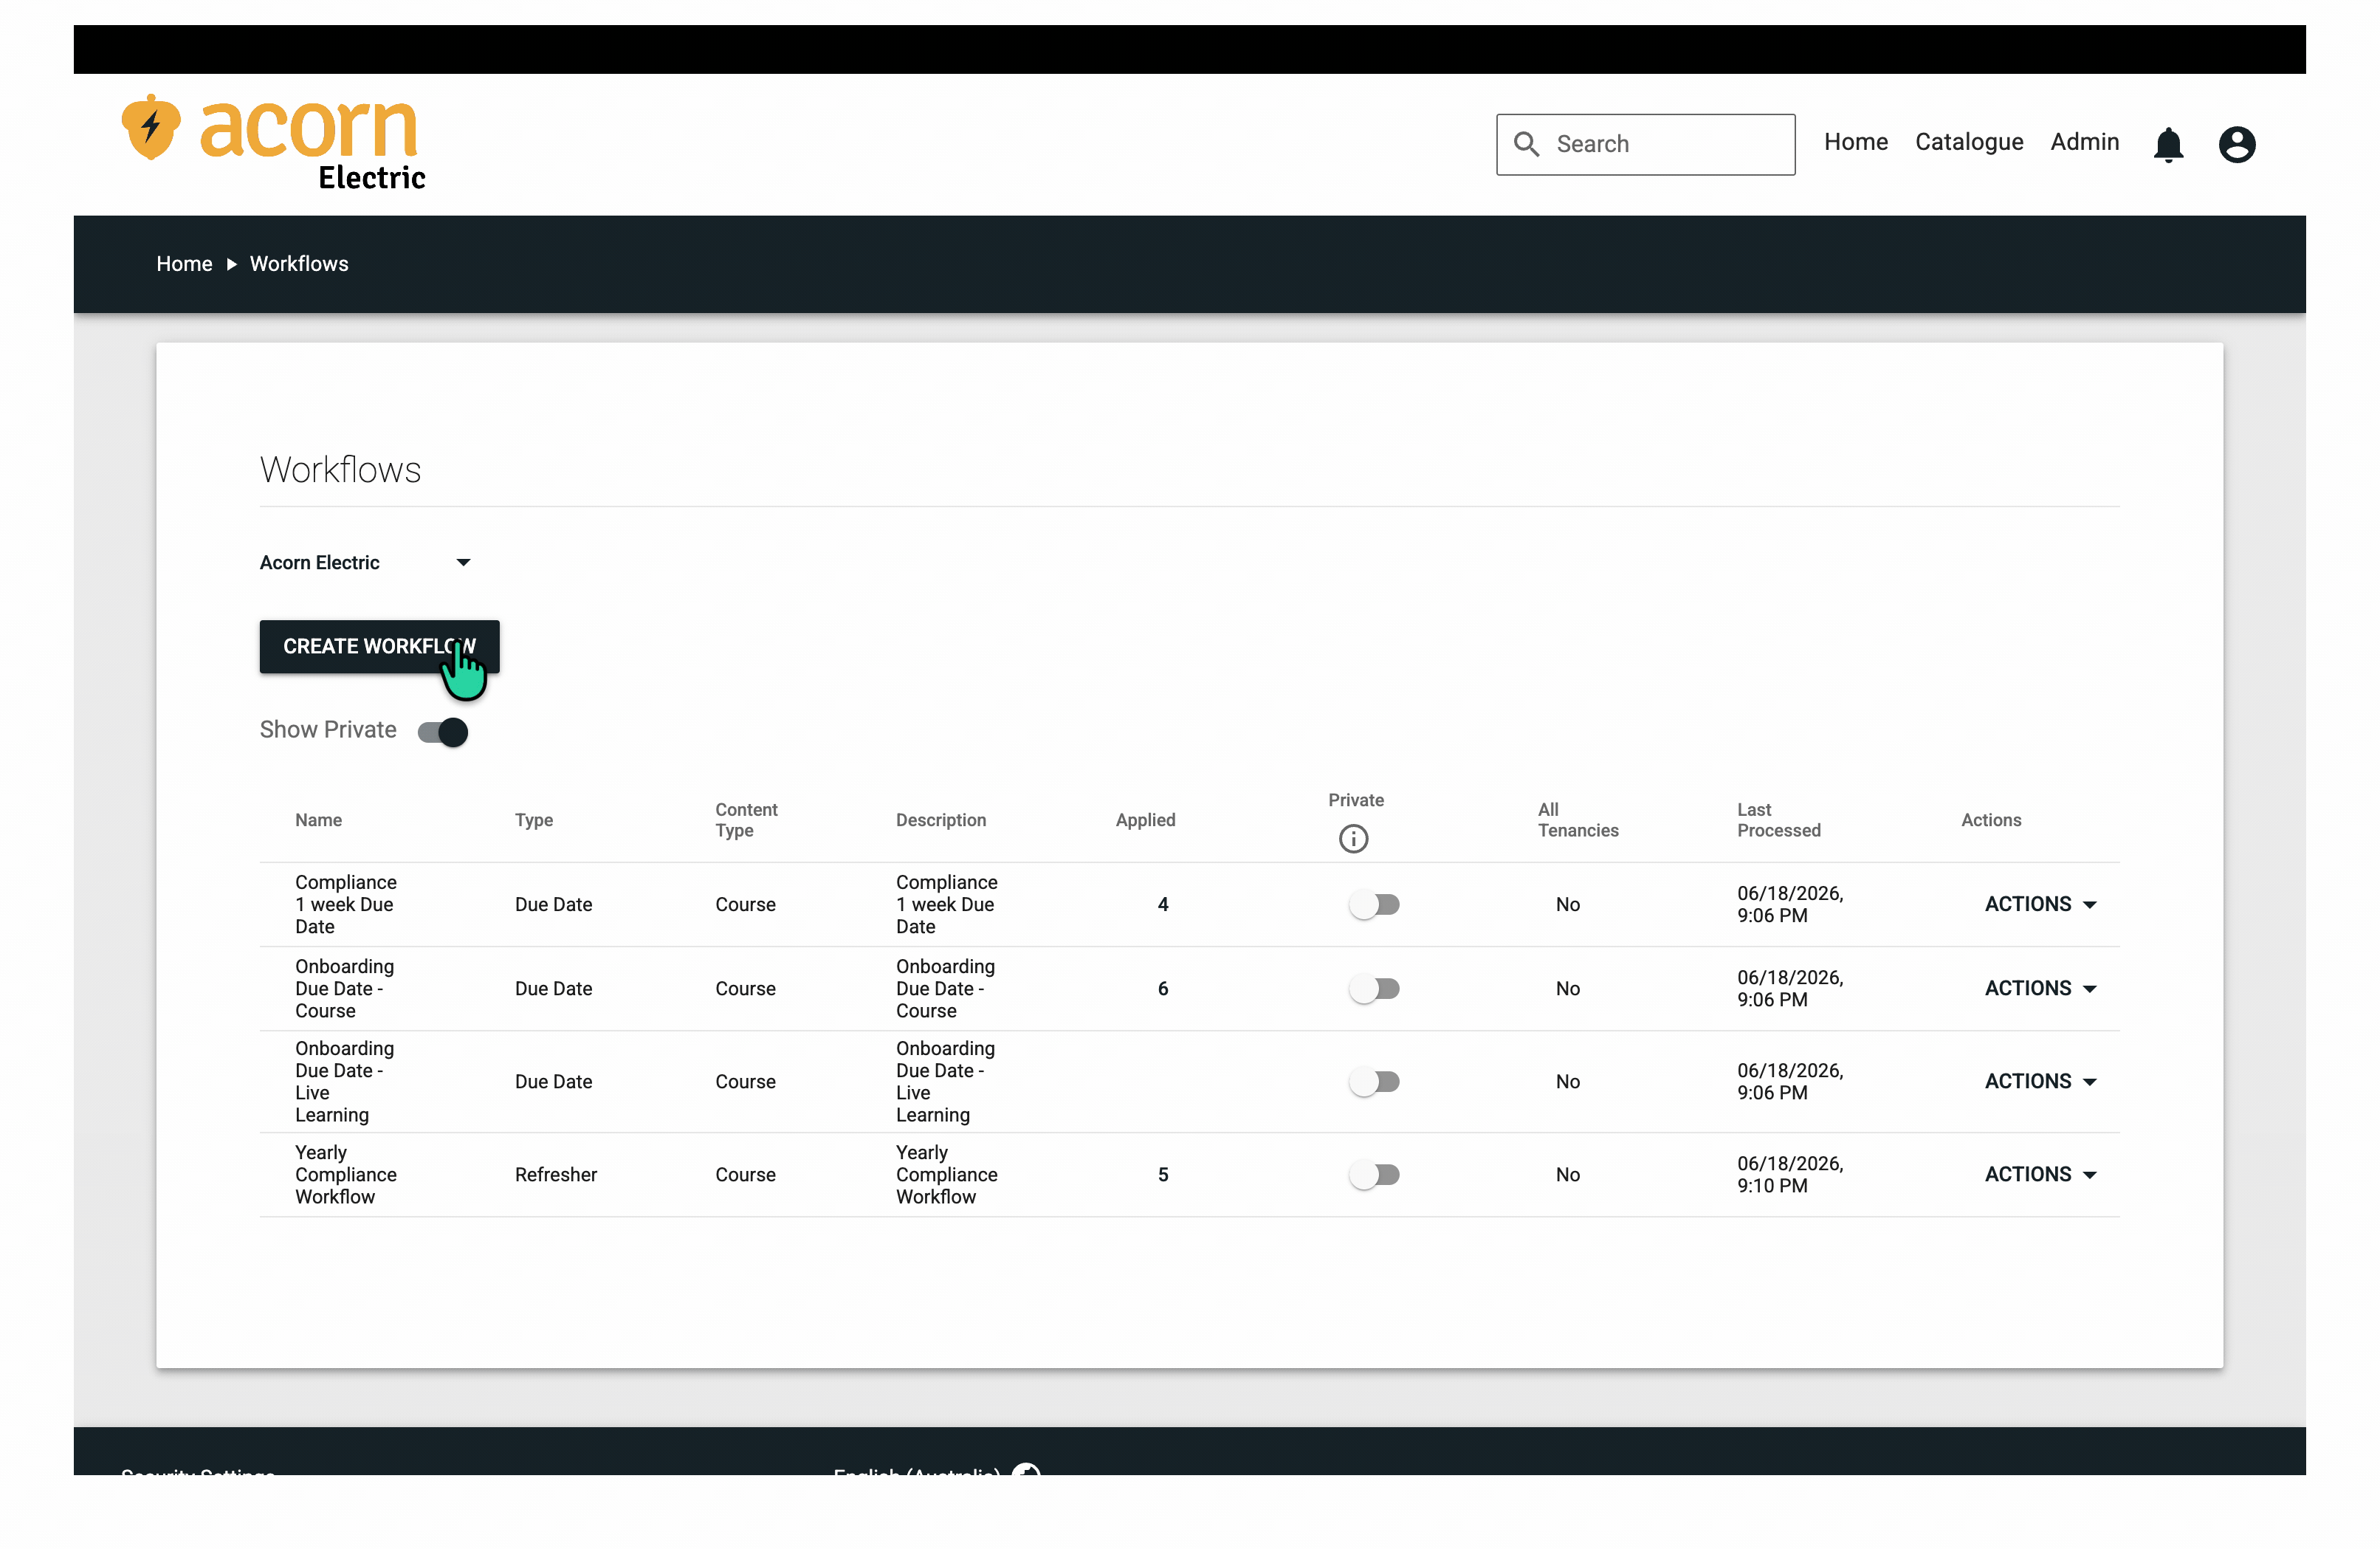Click into the Search field
This screenshot has height=1549, width=2380.
coord(1645,144)
